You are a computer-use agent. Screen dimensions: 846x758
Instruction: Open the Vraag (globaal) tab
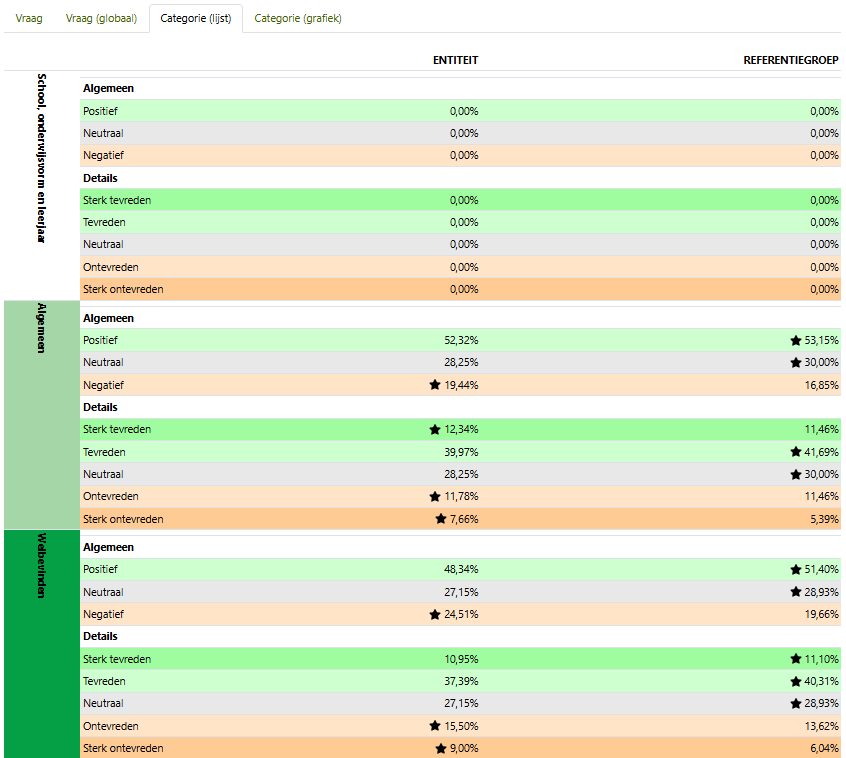(101, 18)
